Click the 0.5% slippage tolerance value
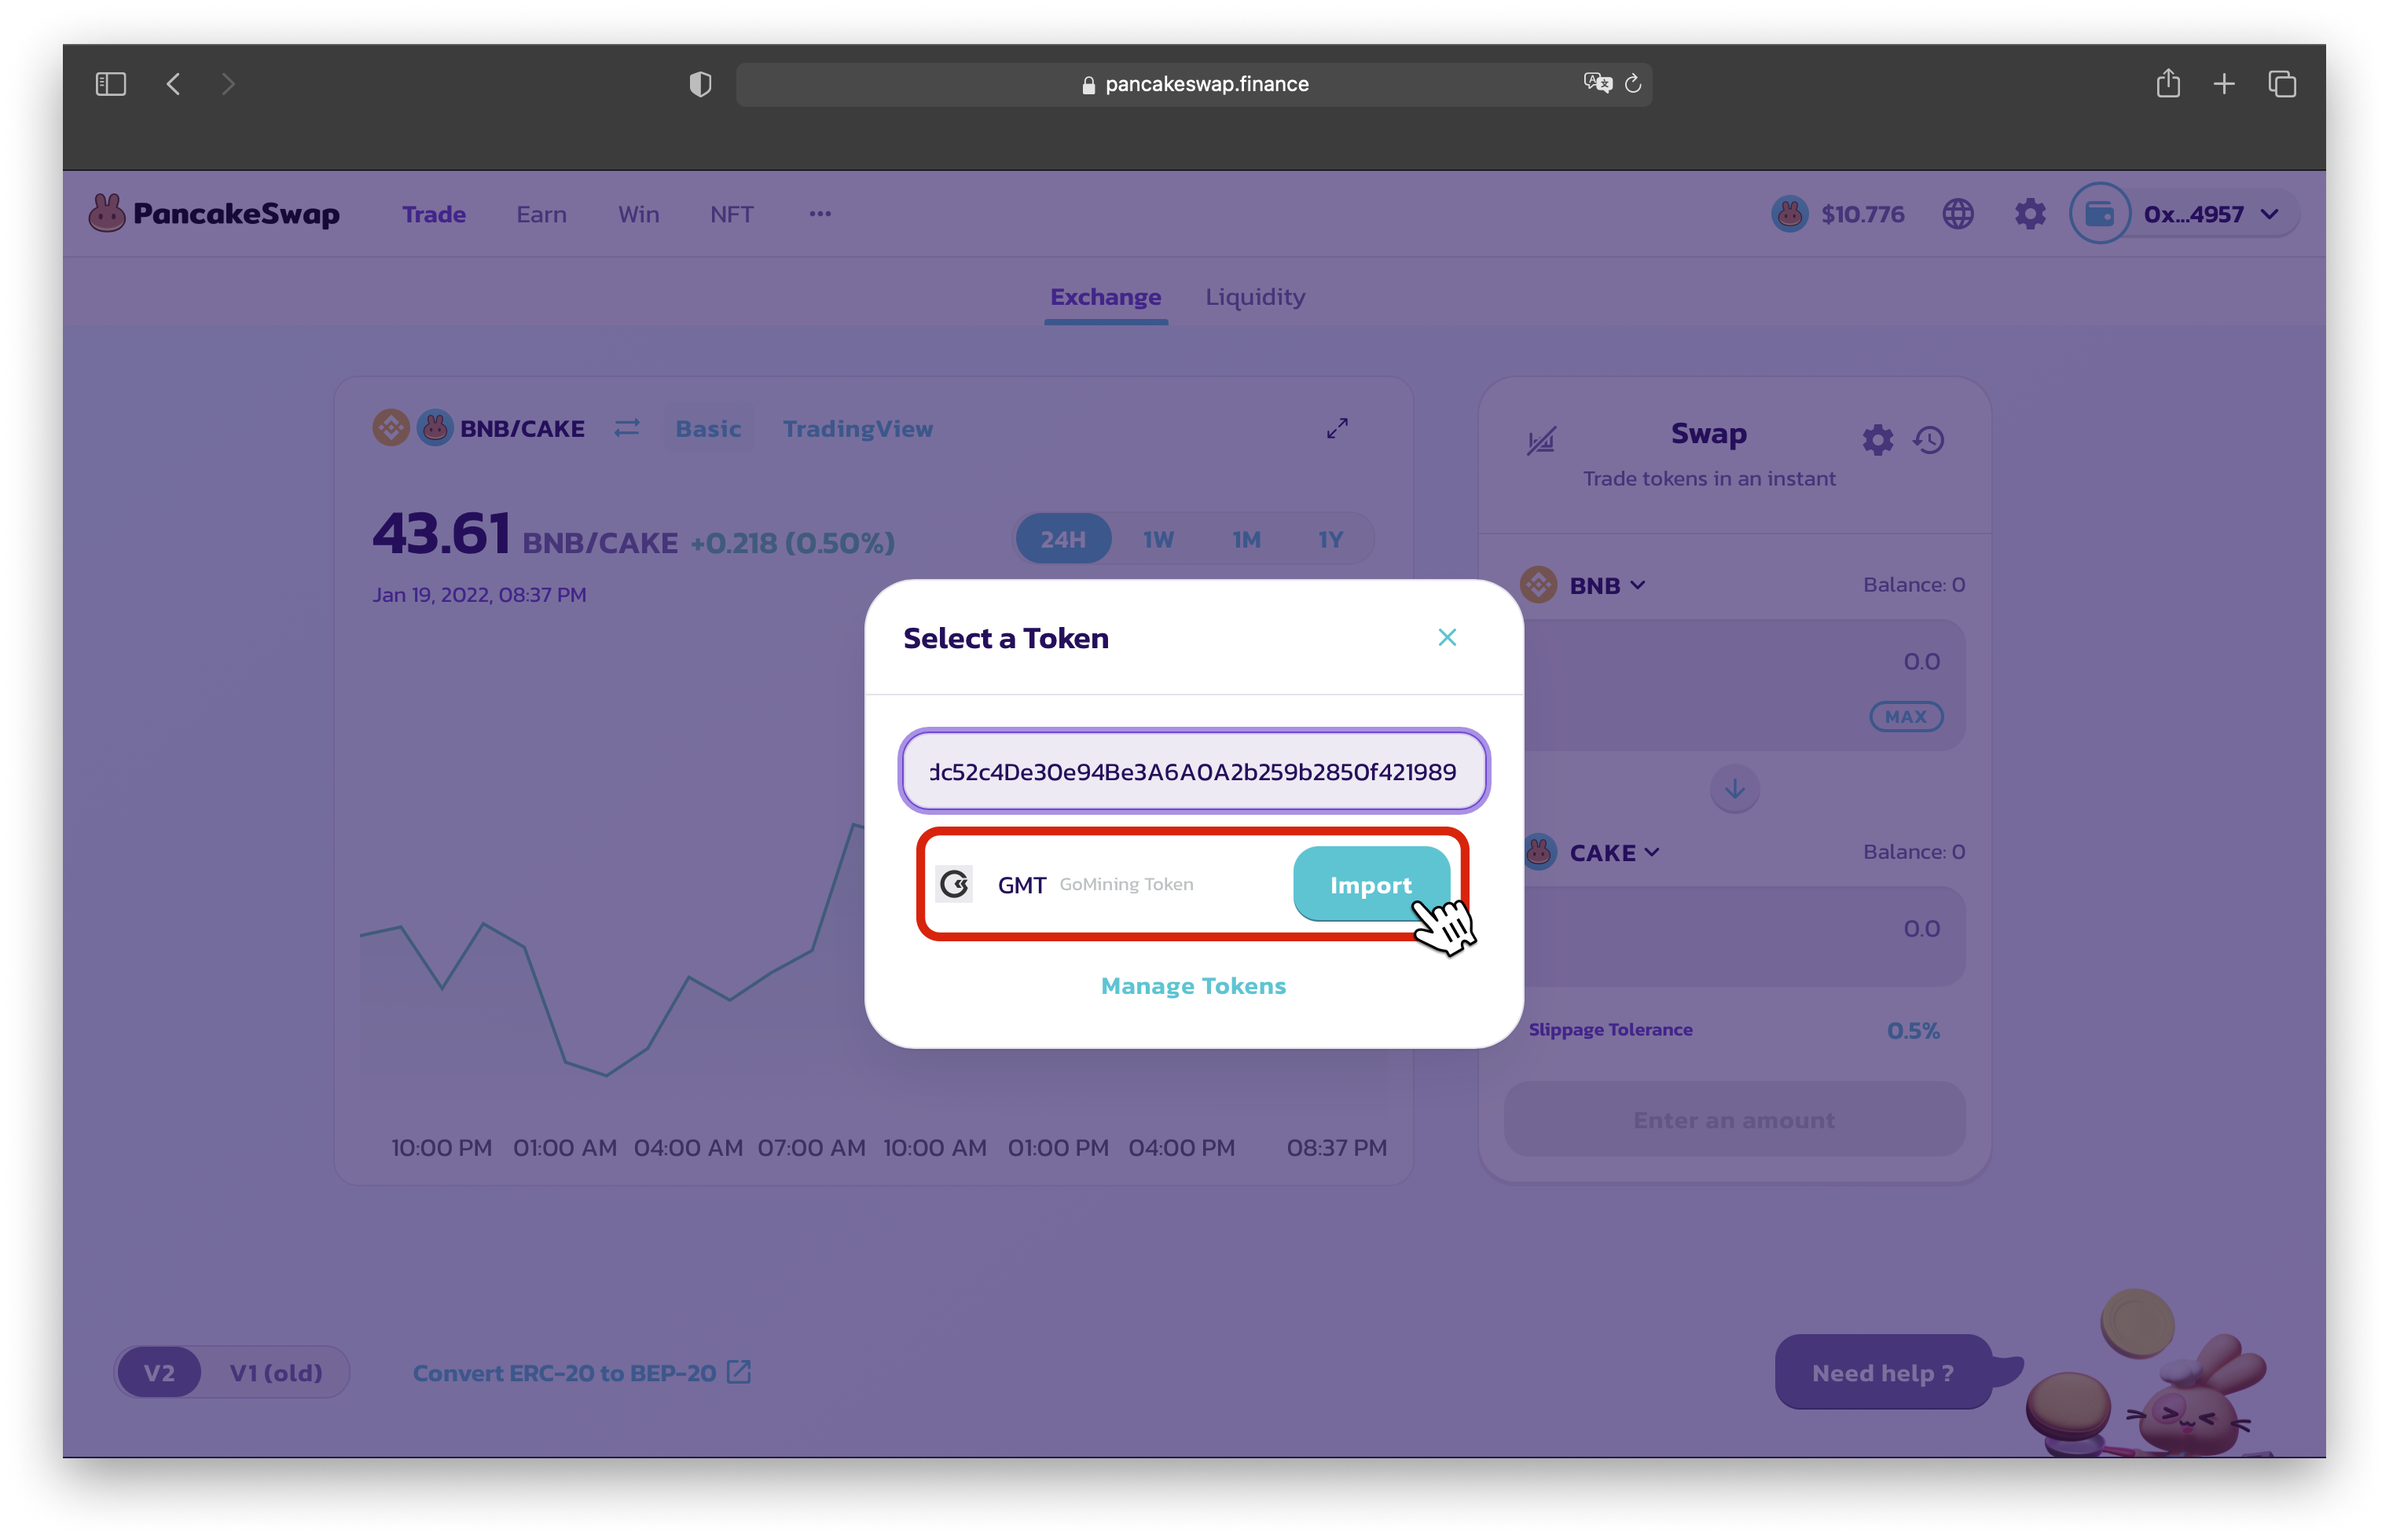Viewport: 2389px width, 1540px height. (1913, 1030)
